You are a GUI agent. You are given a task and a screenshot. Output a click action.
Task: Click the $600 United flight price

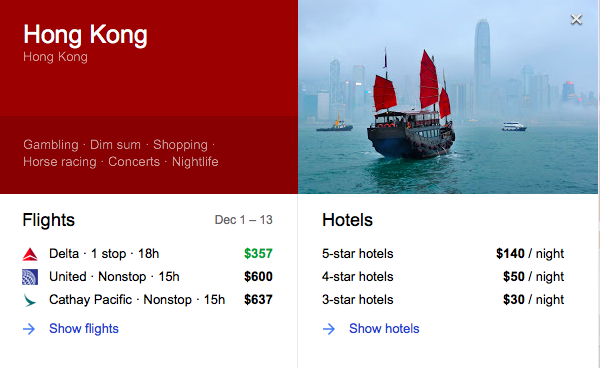click(x=258, y=277)
